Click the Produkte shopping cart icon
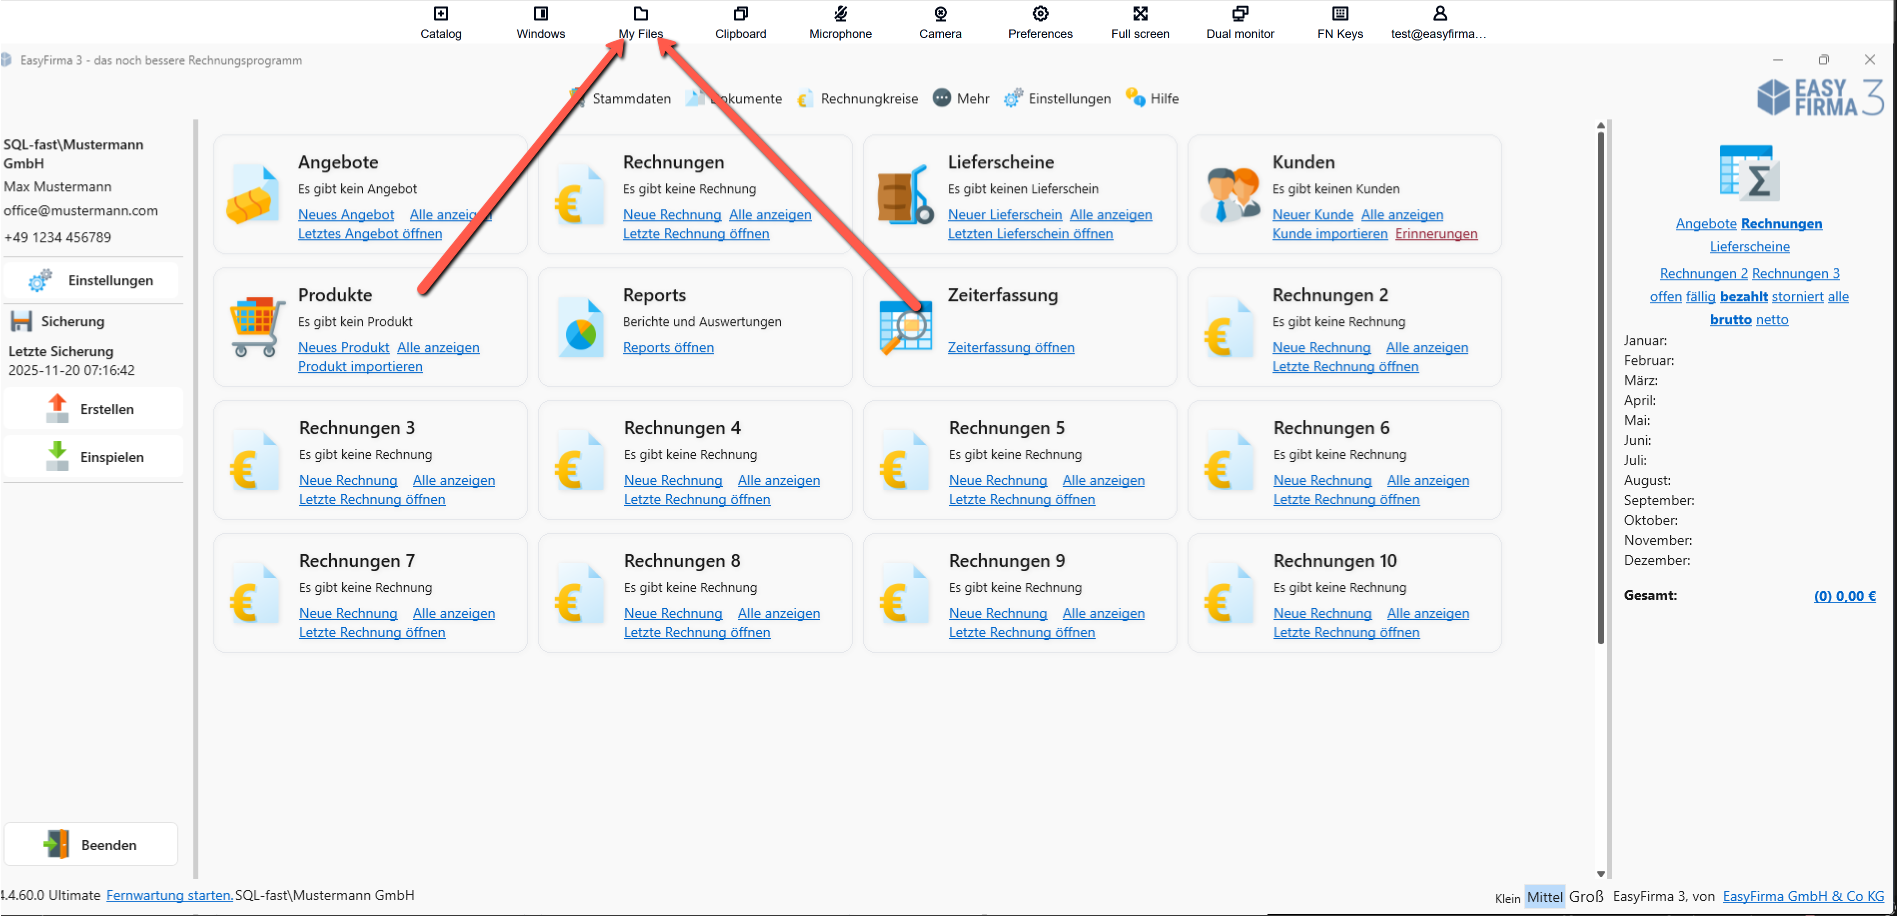Viewport: 1897px width, 916px height. tap(255, 325)
